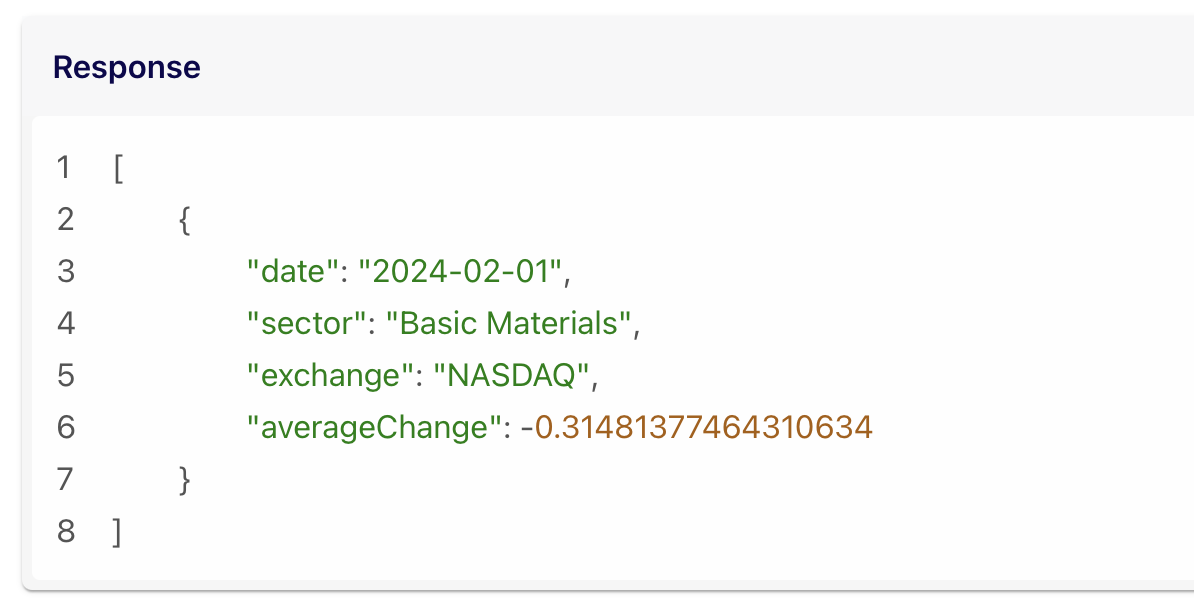Click the "NASDAQ" value

point(509,375)
